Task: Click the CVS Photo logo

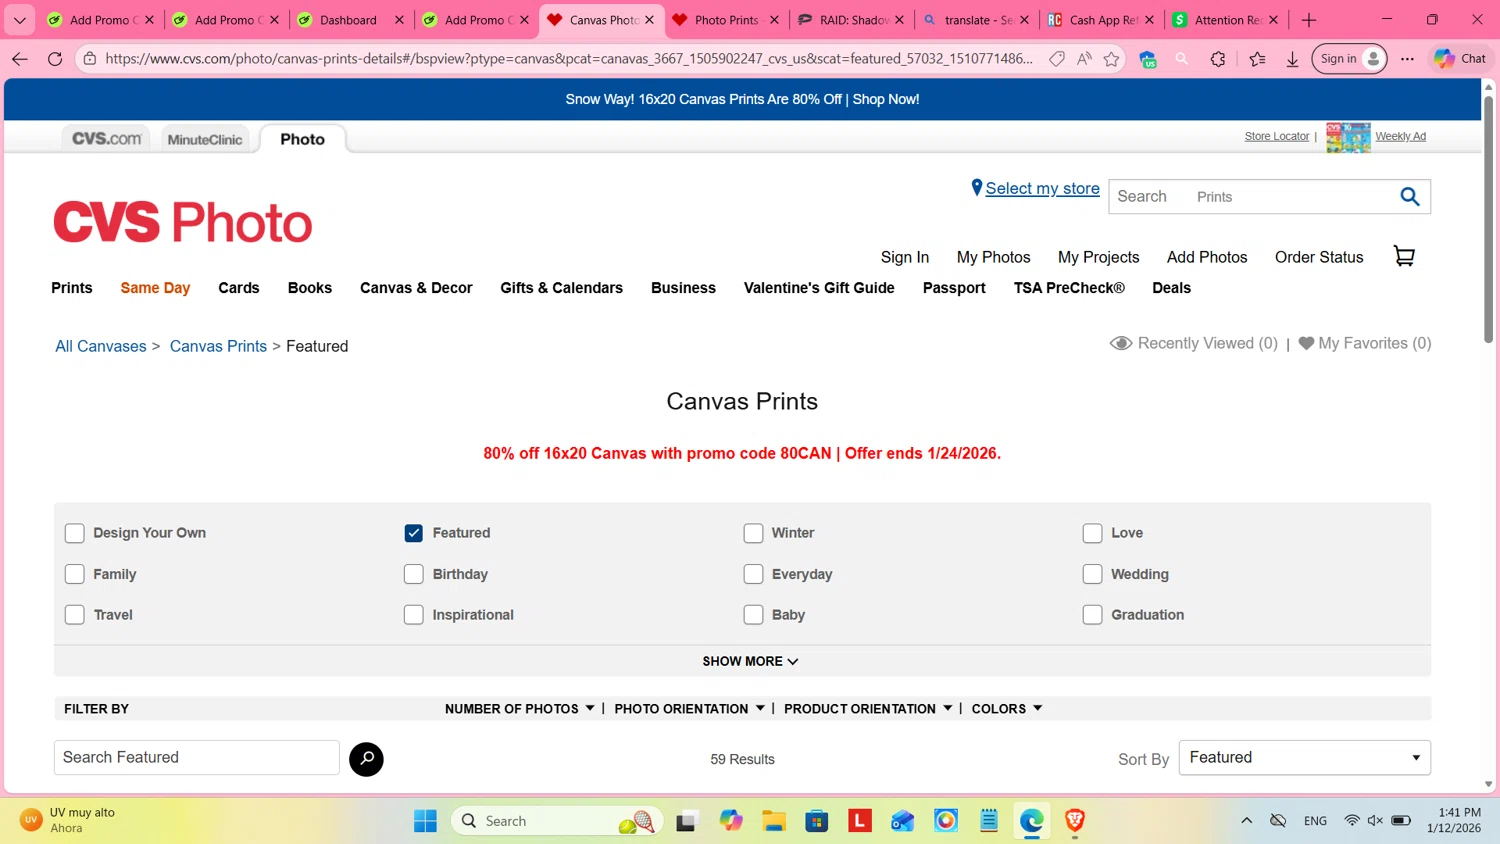Action: [183, 222]
